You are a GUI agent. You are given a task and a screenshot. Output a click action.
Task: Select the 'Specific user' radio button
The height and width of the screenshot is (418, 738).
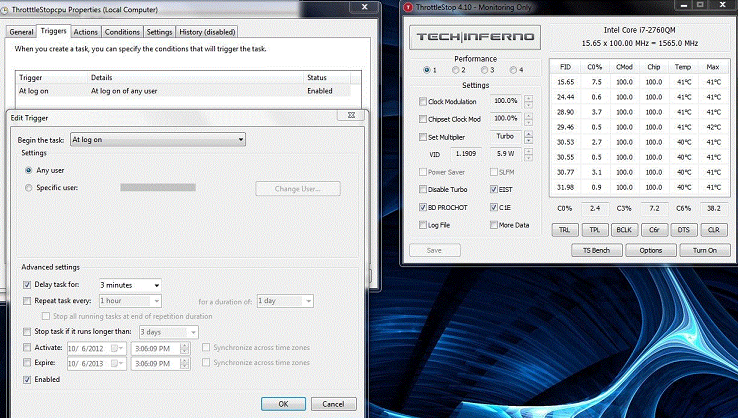[29, 188]
